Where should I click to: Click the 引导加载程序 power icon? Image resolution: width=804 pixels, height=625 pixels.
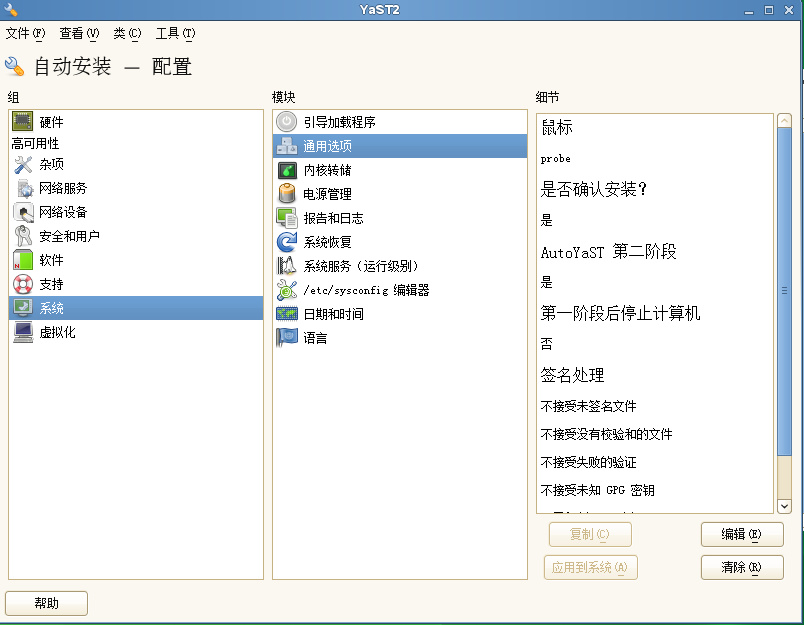287,122
